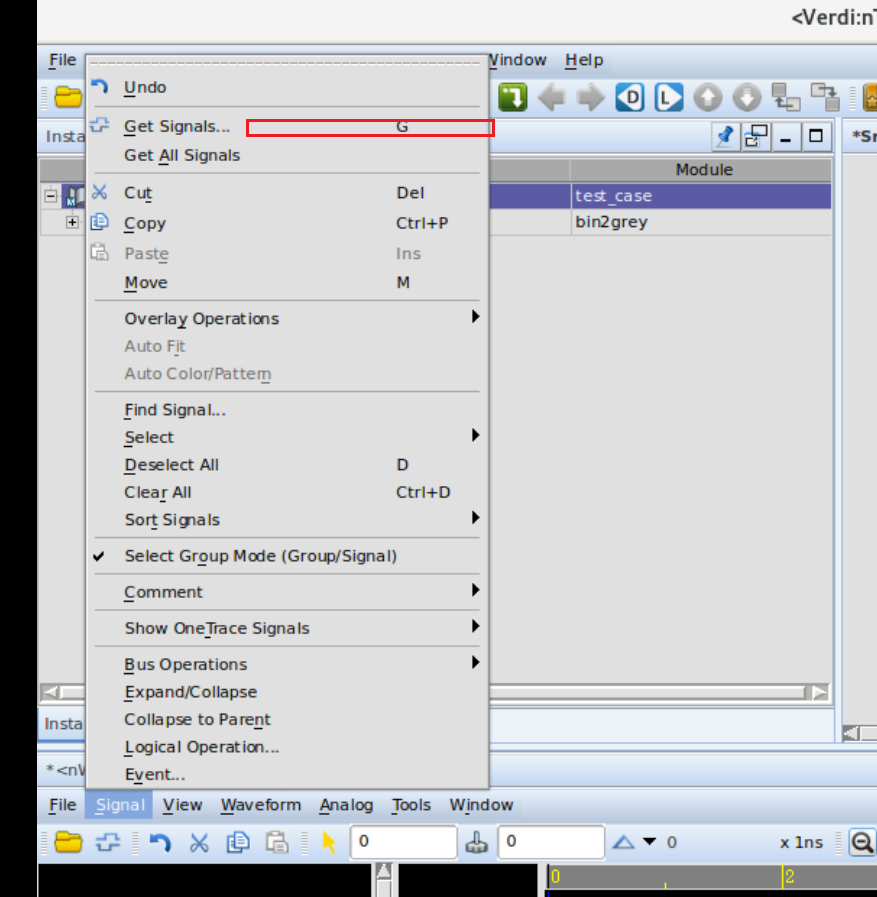Open waveform View menu
The image size is (877, 897).
pyautogui.click(x=182, y=805)
